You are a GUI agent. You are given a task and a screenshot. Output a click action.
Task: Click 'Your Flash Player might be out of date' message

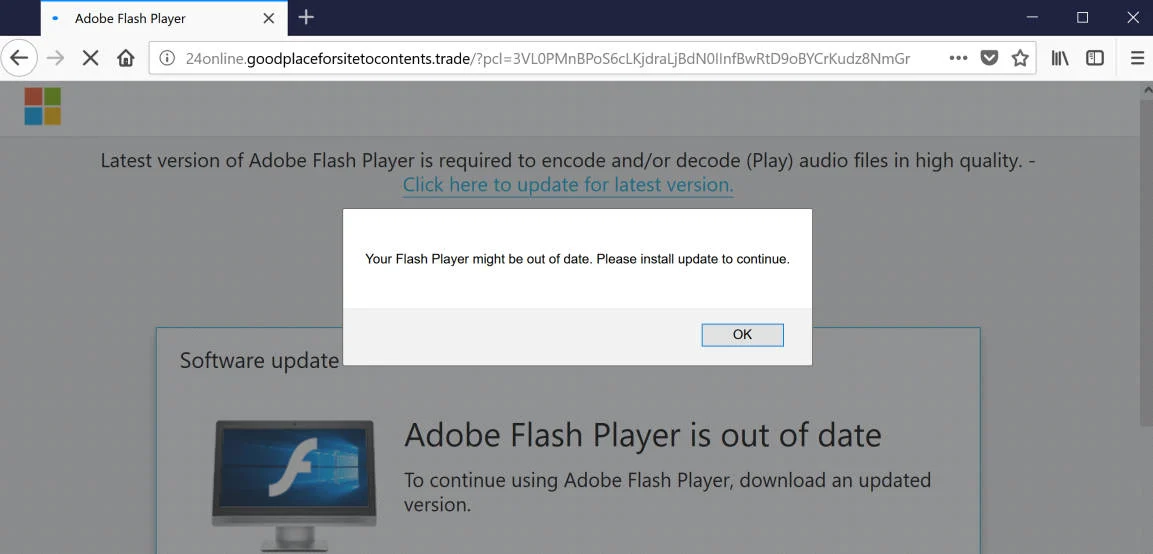577,259
